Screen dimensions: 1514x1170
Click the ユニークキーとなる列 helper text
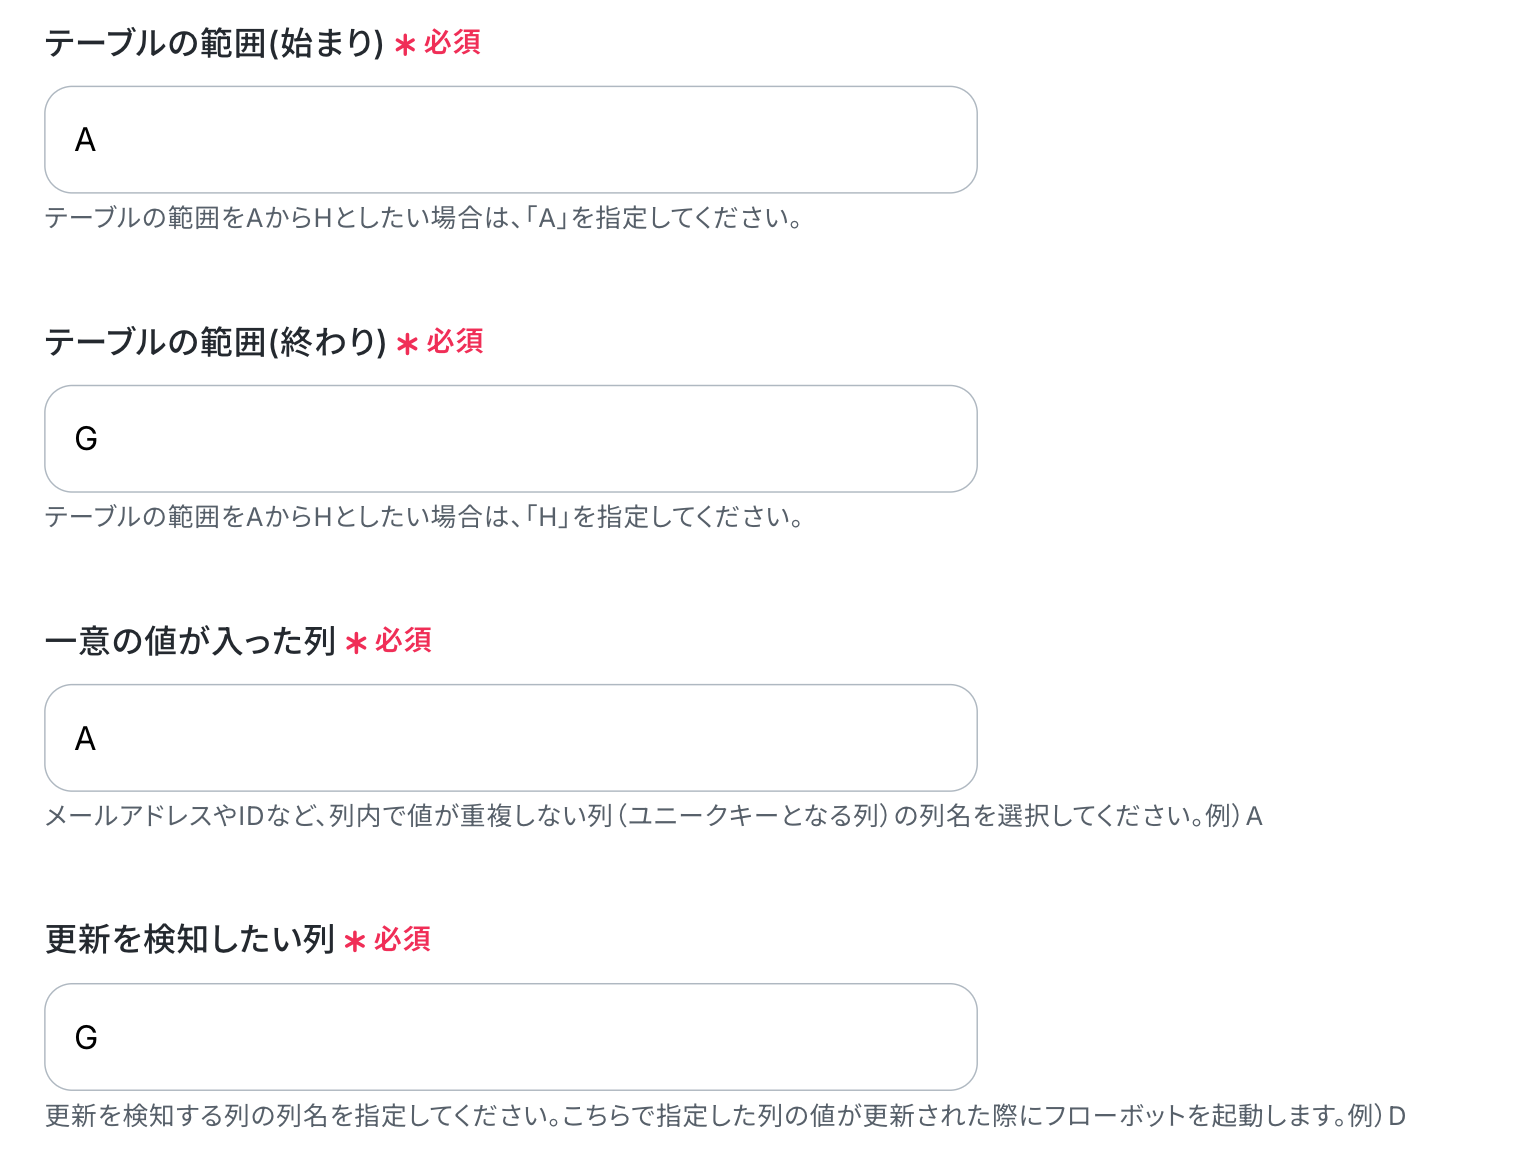[x=654, y=816]
